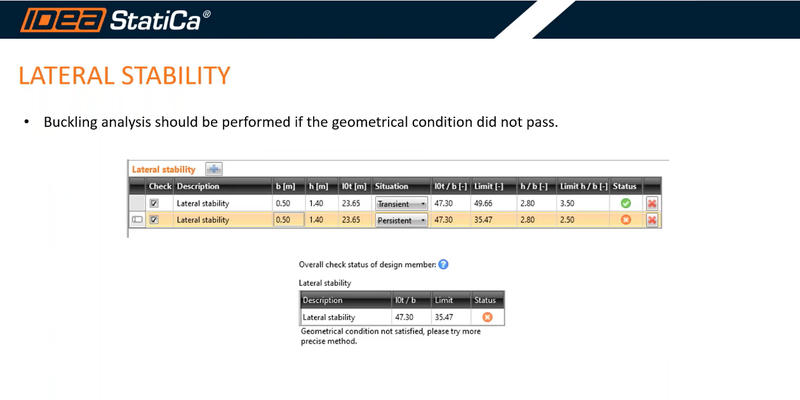Click the add Lateral stability plus icon
800x400 pixels.
(x=214, y=169)
